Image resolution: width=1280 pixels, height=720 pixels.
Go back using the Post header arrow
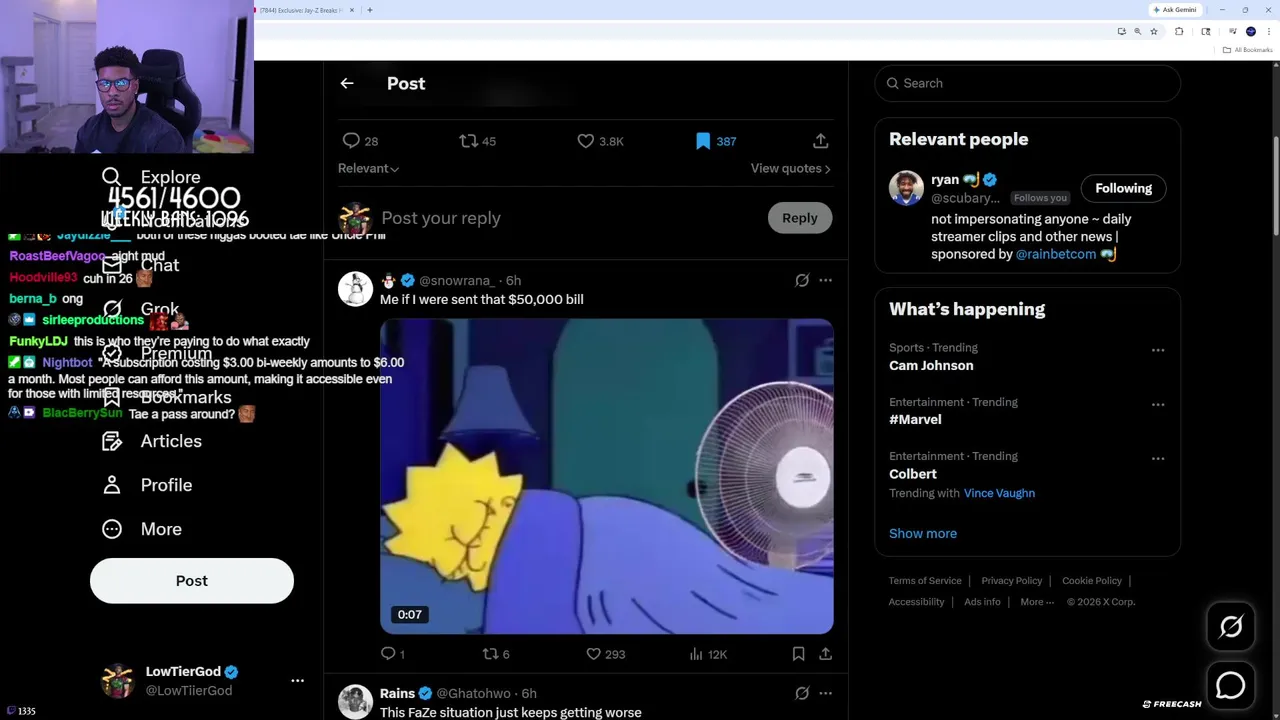(x=347, y=84)
